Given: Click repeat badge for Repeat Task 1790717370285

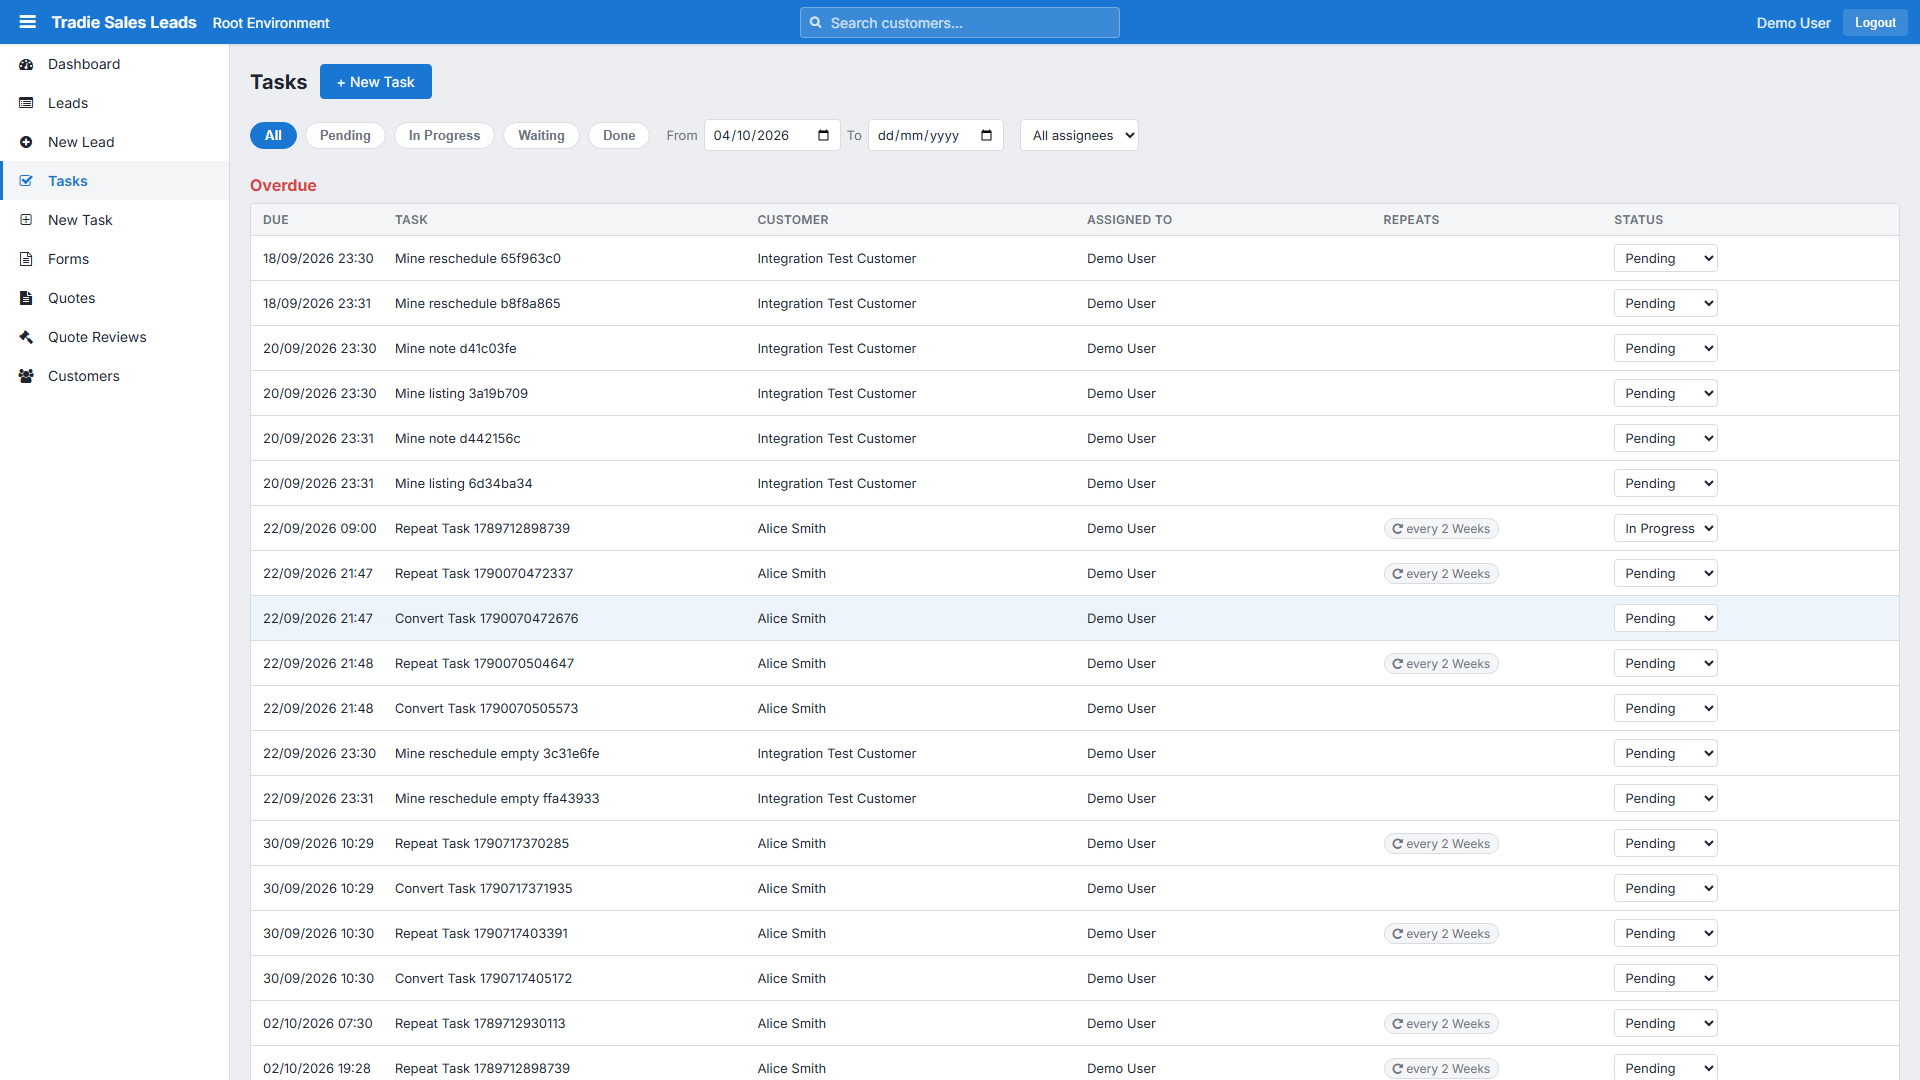Looking at the screenshot, I should pos(1441,844).
